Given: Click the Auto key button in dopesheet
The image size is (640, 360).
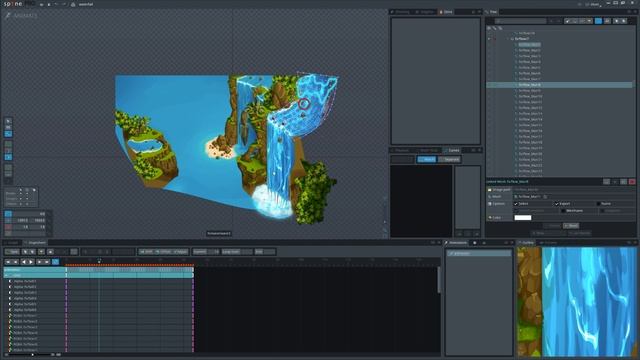Looking at the screenshot, I should (11, 251).
